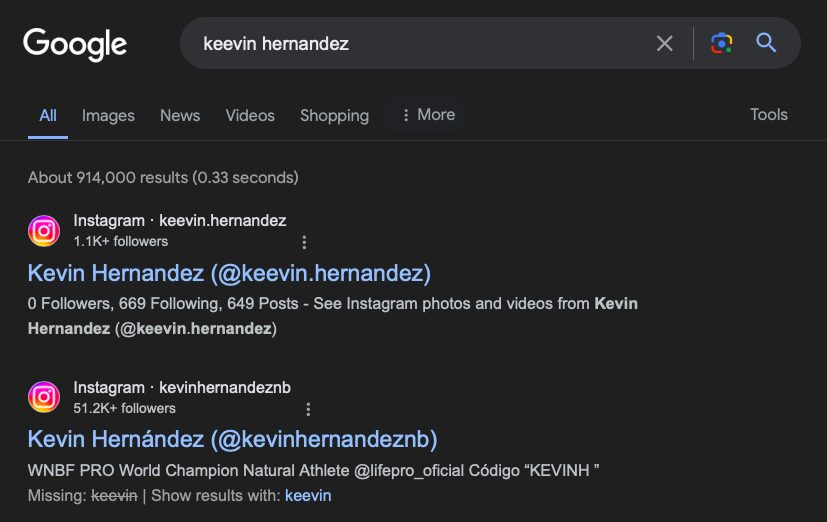Open the Tools options

point(768,115)
